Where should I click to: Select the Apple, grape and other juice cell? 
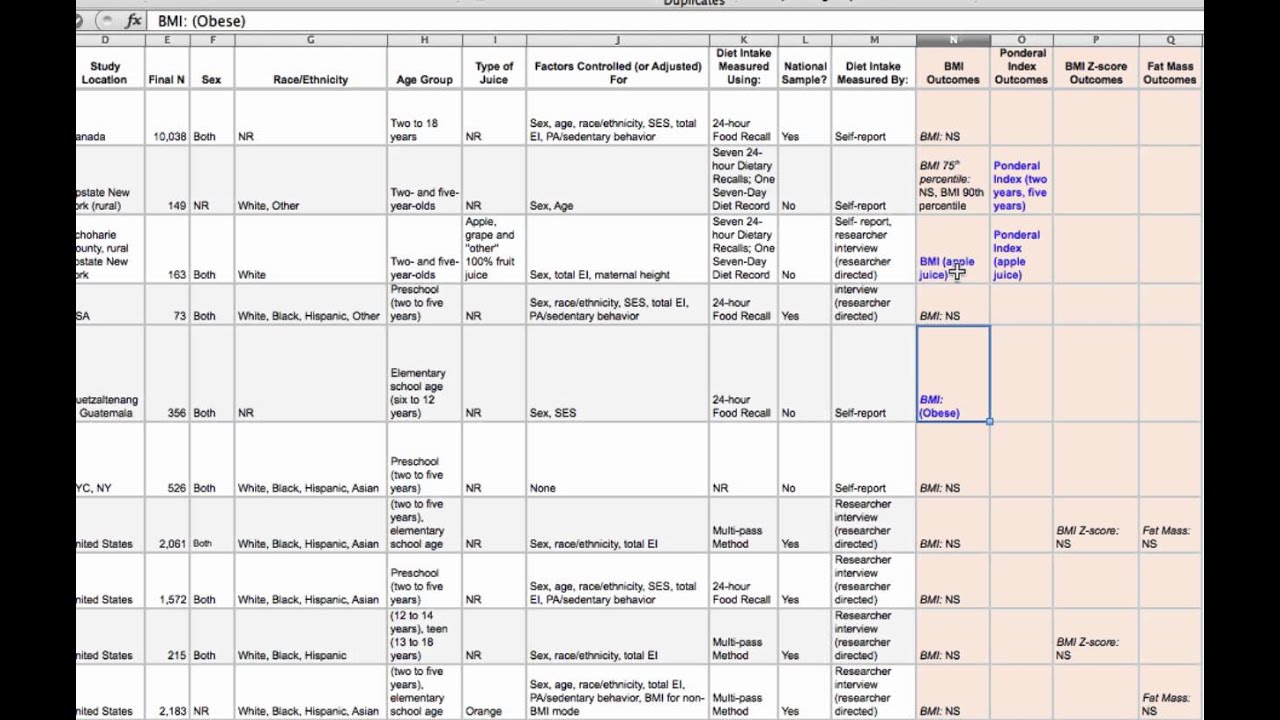494,250
